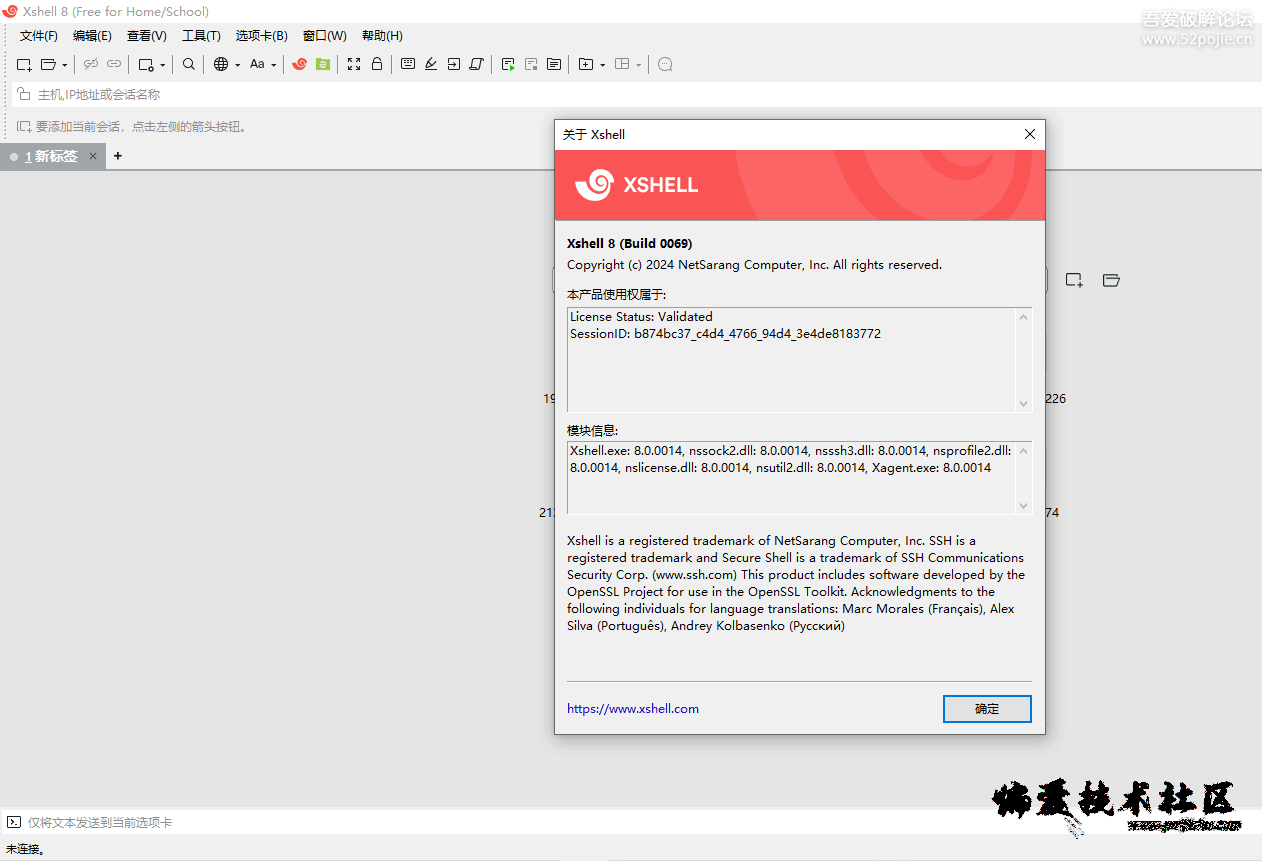1262x861 pixels.
Task: Click the lock screen padlock icon
Action: point(377,64)
